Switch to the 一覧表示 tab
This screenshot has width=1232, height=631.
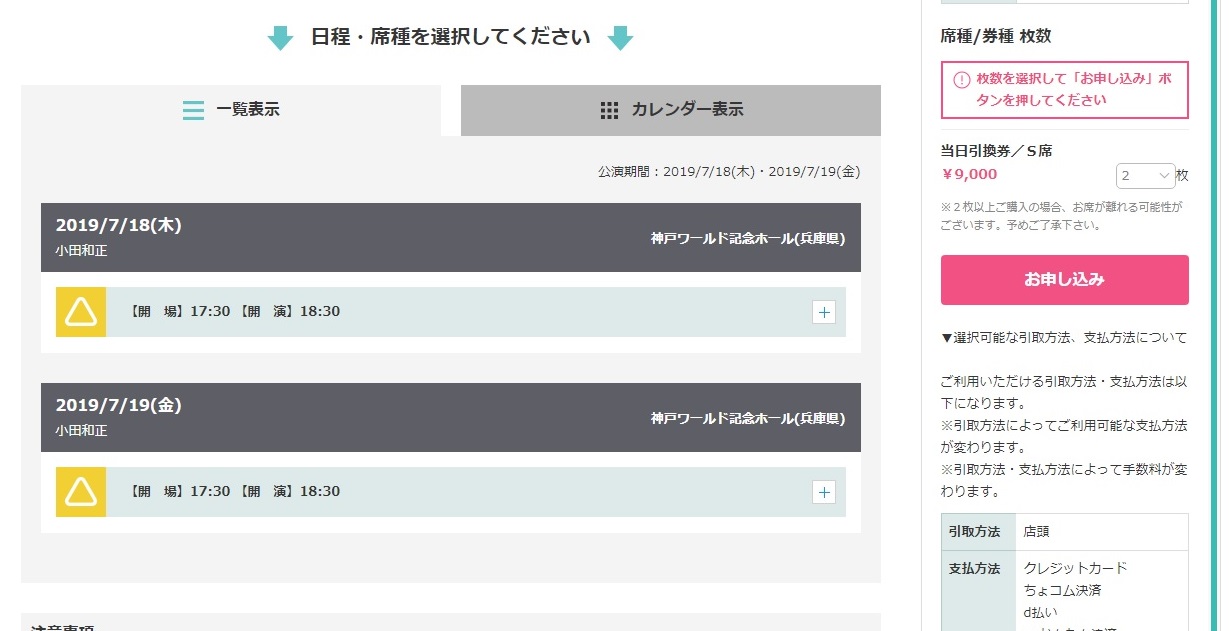tap(231, 110)
